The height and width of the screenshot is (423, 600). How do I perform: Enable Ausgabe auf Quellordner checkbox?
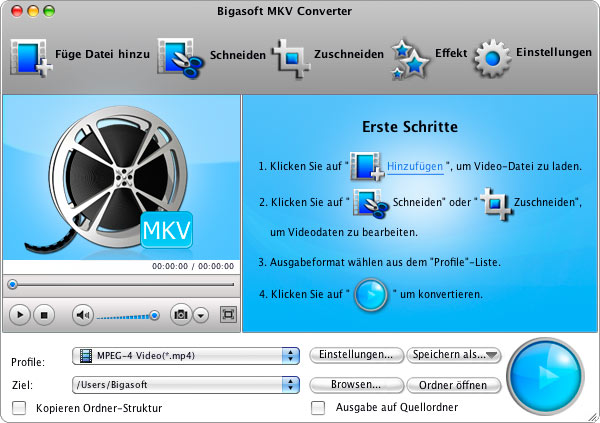click(x=318, y=408)
